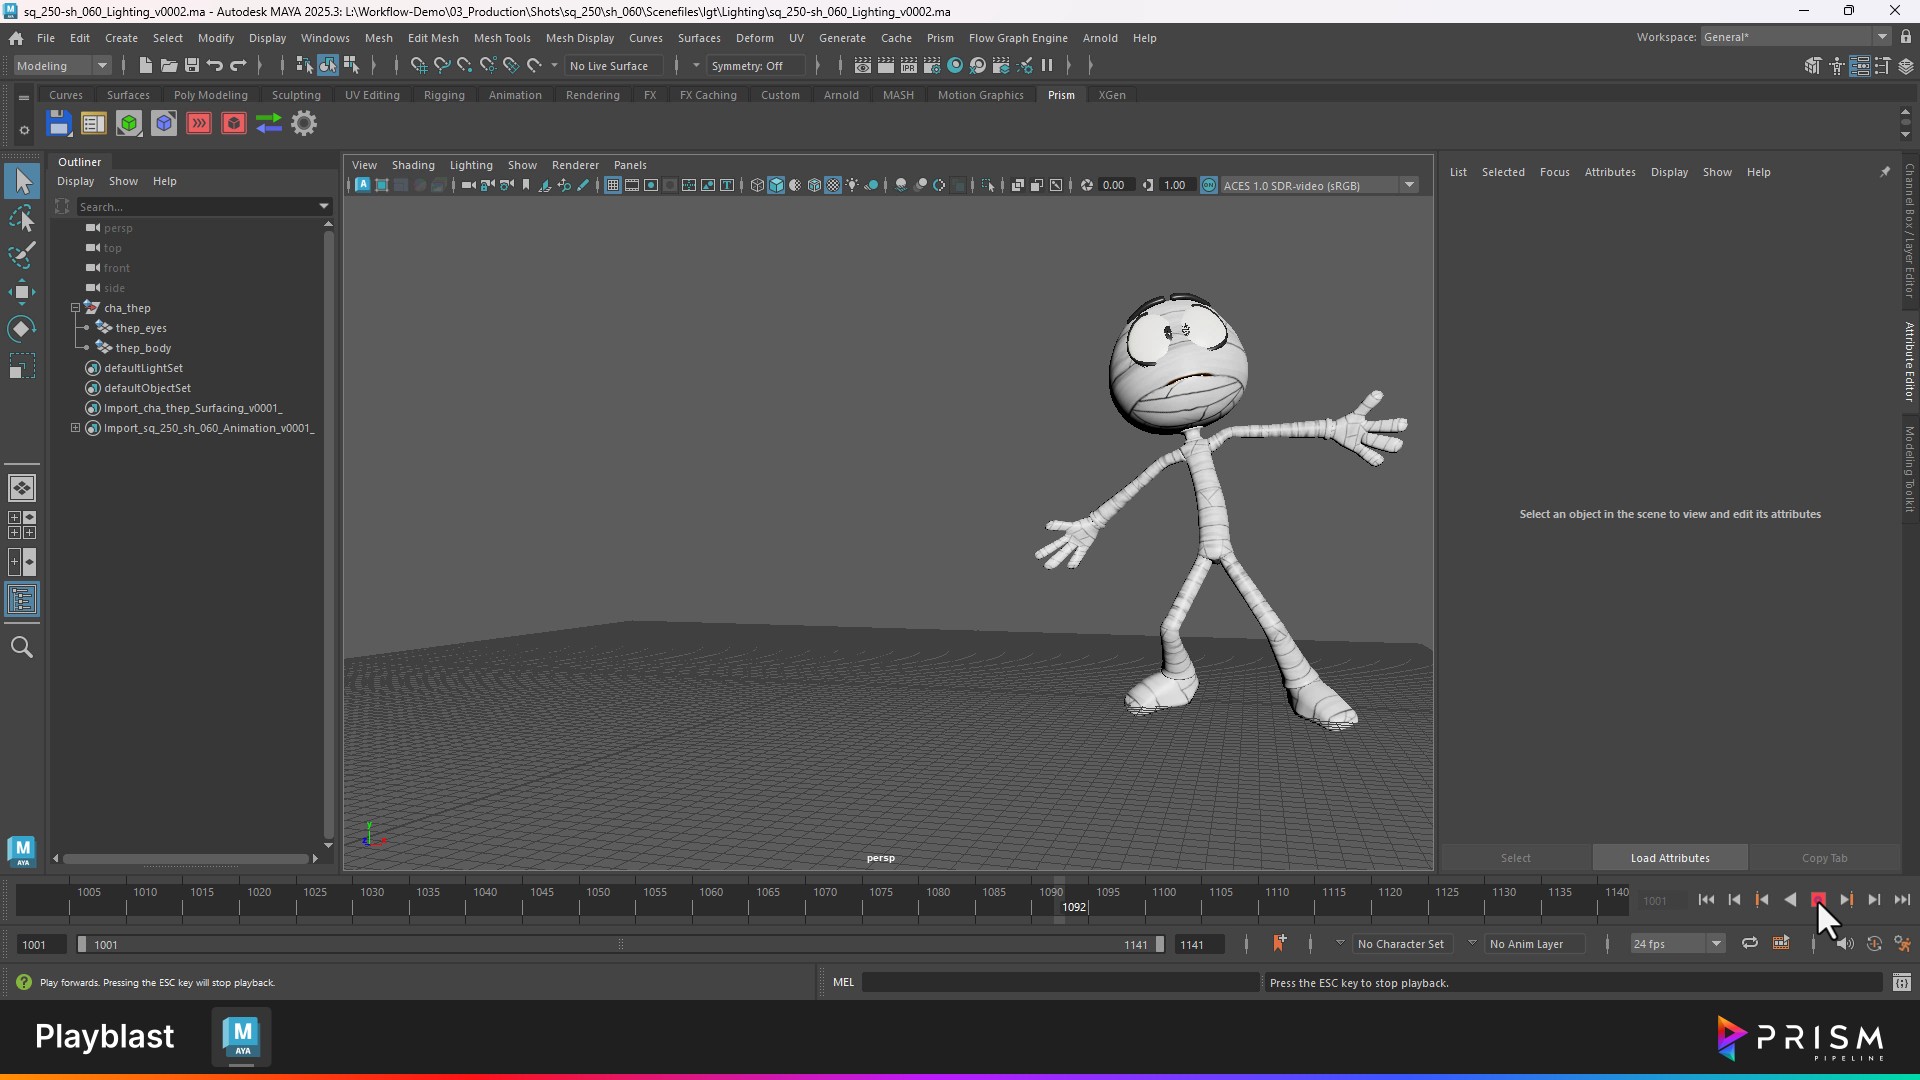Collapse the cha_thep group in Outliner
Image resolution: width=1920 pixels, height=1080 pixels.
(x=75, y=308)
